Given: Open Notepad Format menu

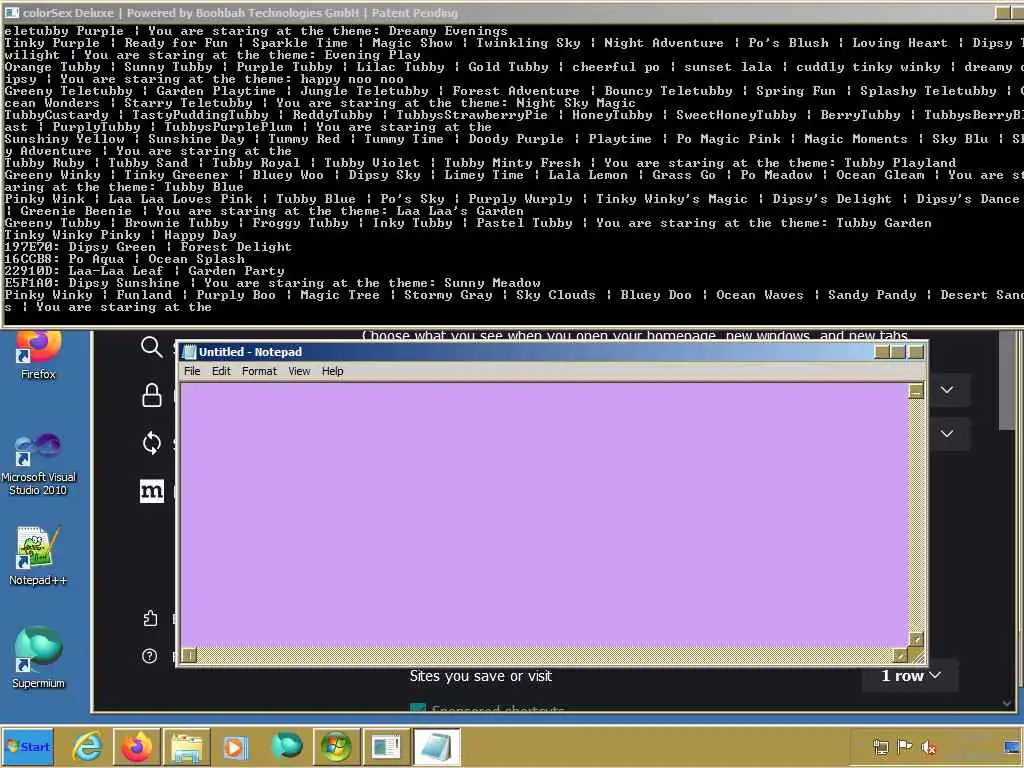Looking at the screenshot, I should 259,371.
